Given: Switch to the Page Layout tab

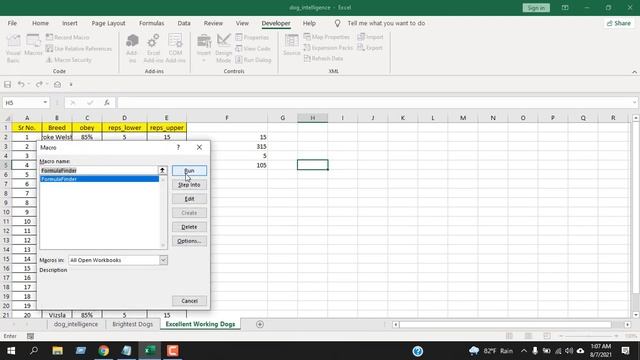Looking at the screenshot, I should click(108, 23).
